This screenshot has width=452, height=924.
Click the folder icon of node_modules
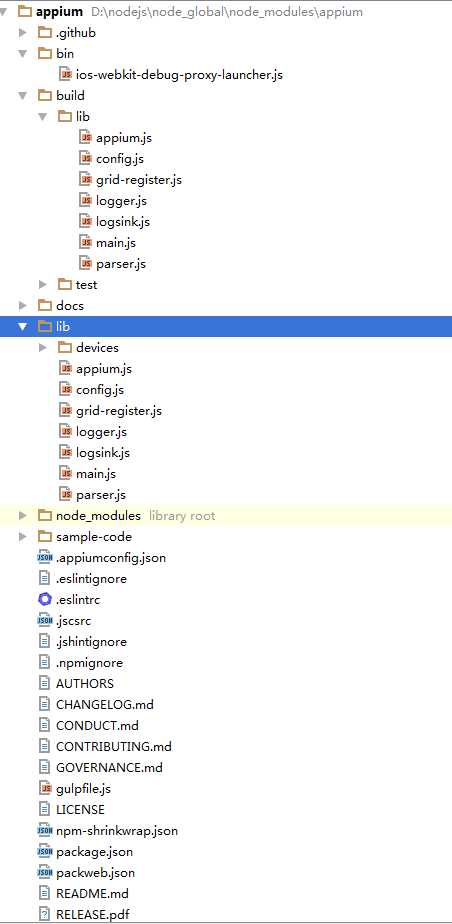click(x=45, y=516)
